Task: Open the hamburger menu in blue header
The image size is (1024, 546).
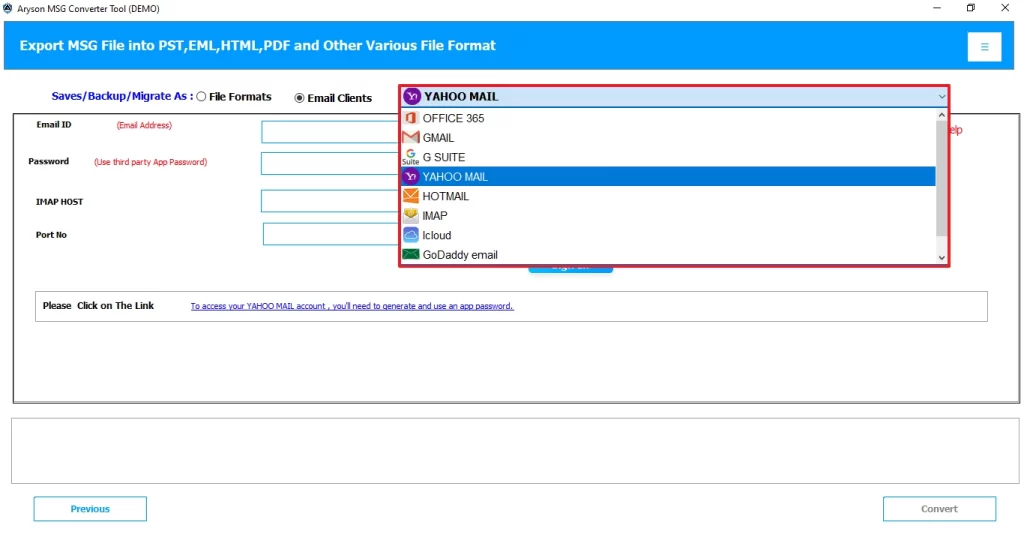Action: point(984,47)
